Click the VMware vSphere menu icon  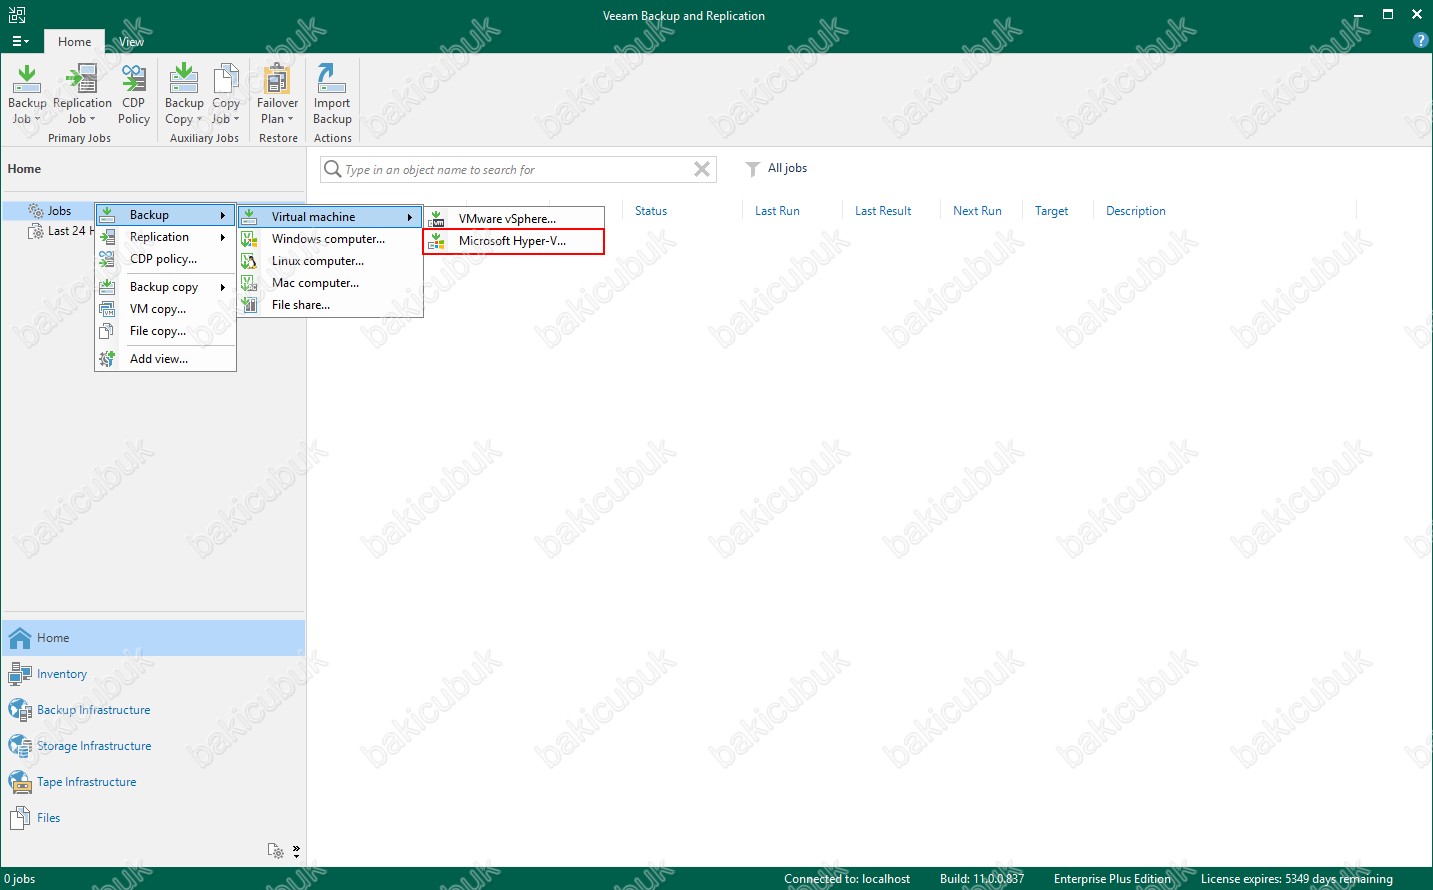(x=437, y=219)
